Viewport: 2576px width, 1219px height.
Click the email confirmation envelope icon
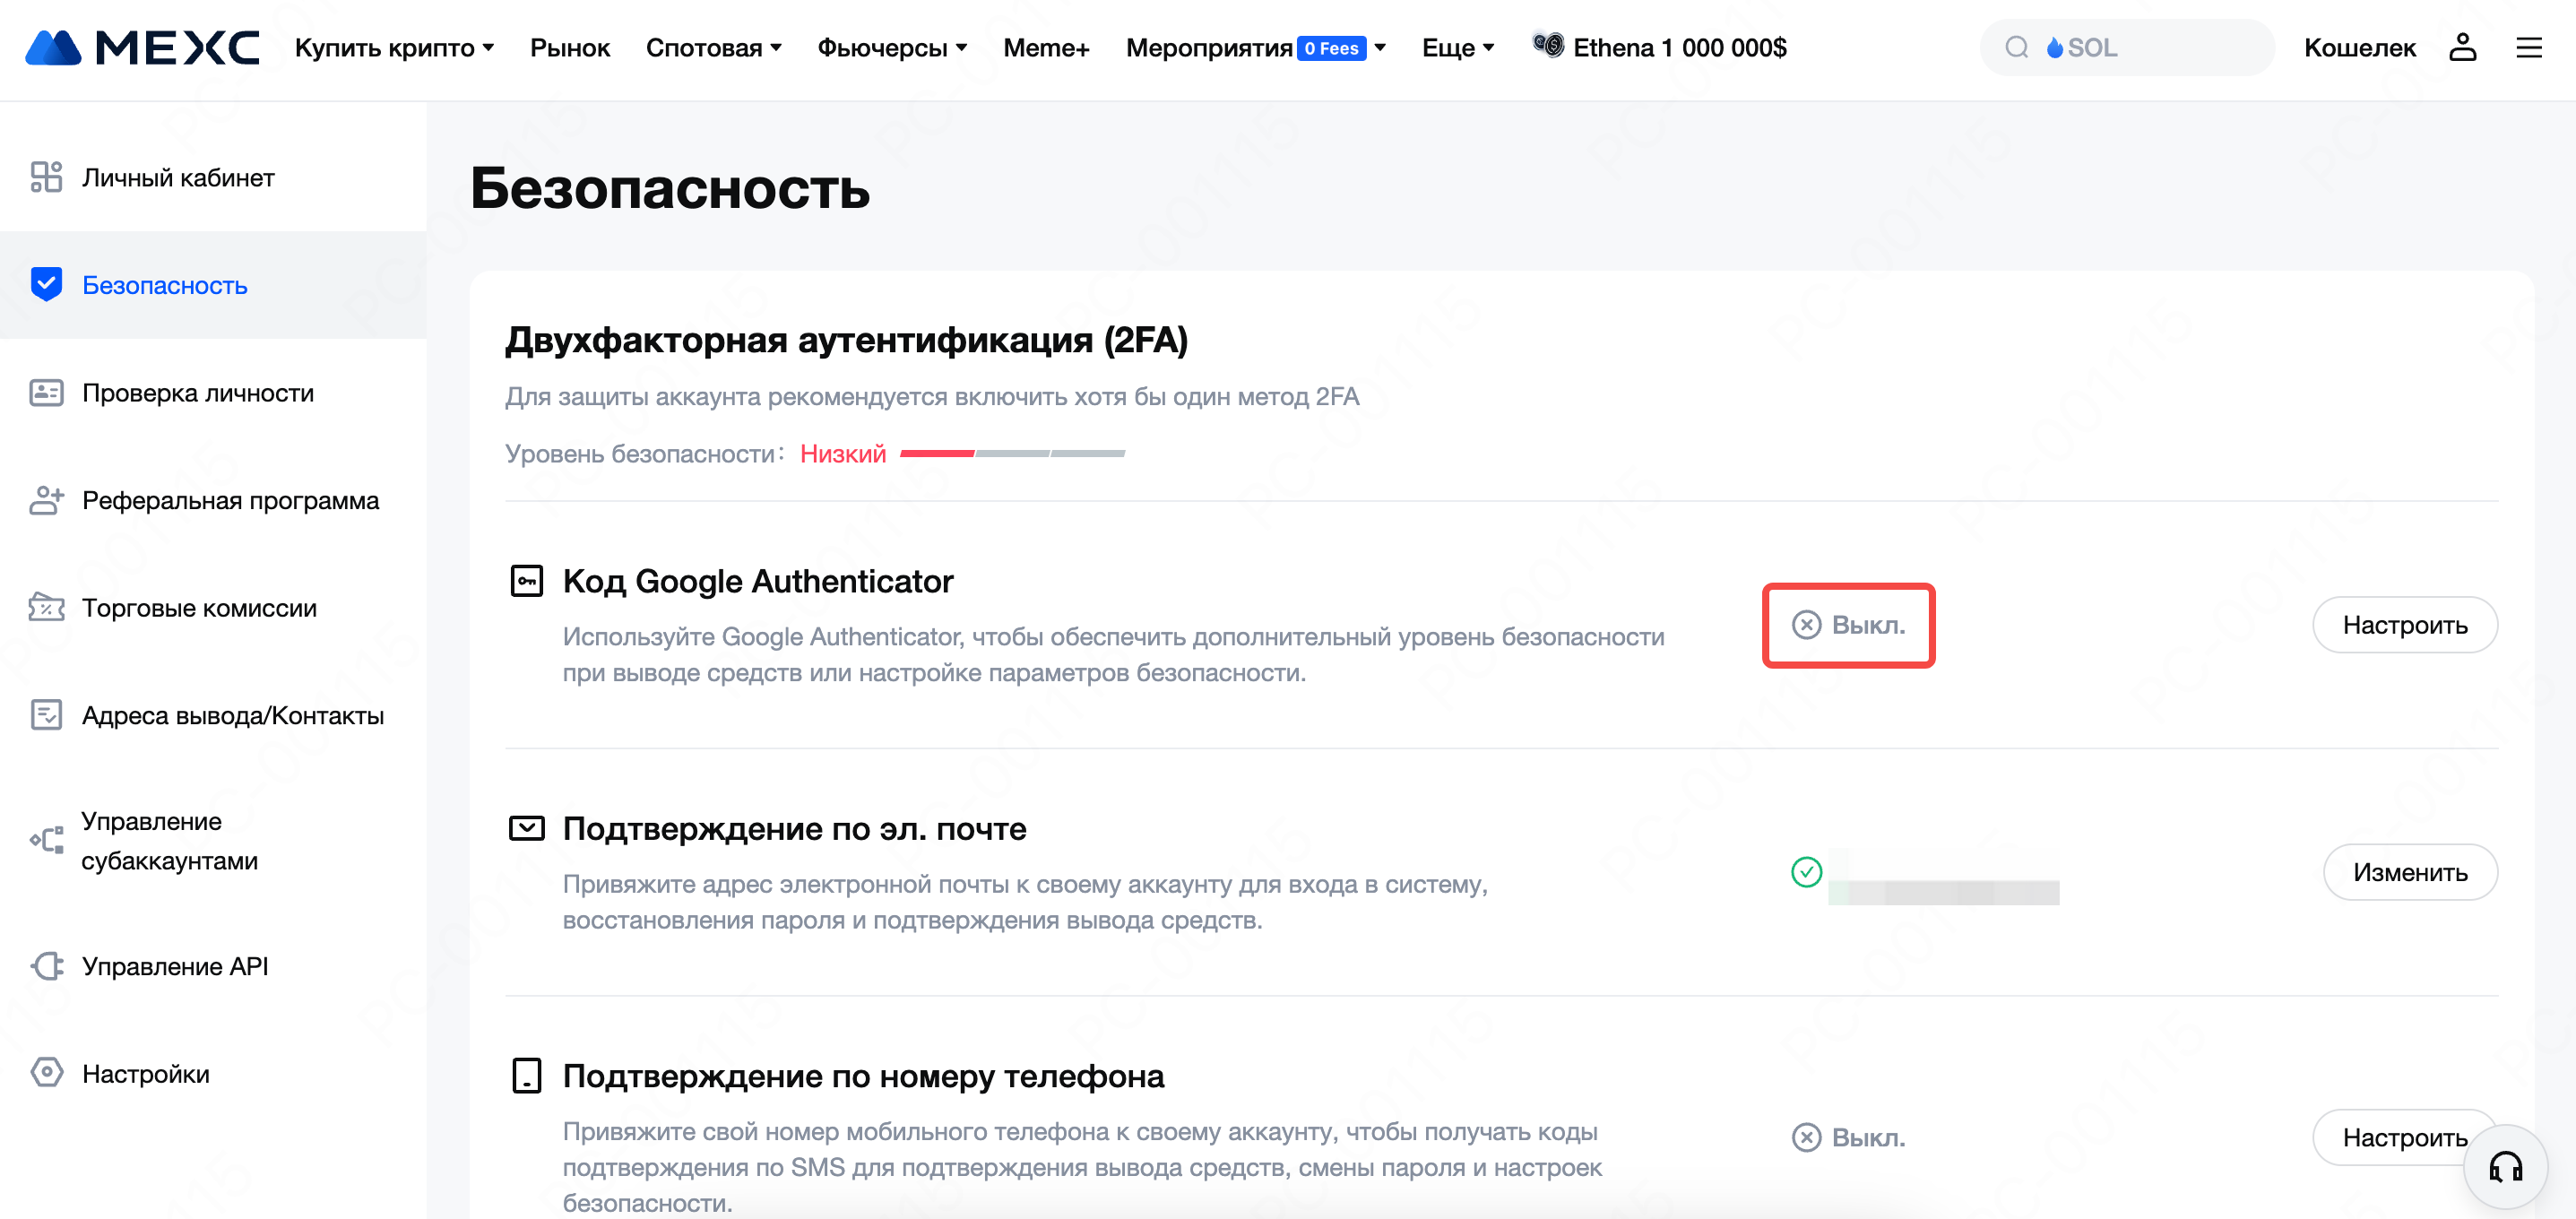(526, 828)
